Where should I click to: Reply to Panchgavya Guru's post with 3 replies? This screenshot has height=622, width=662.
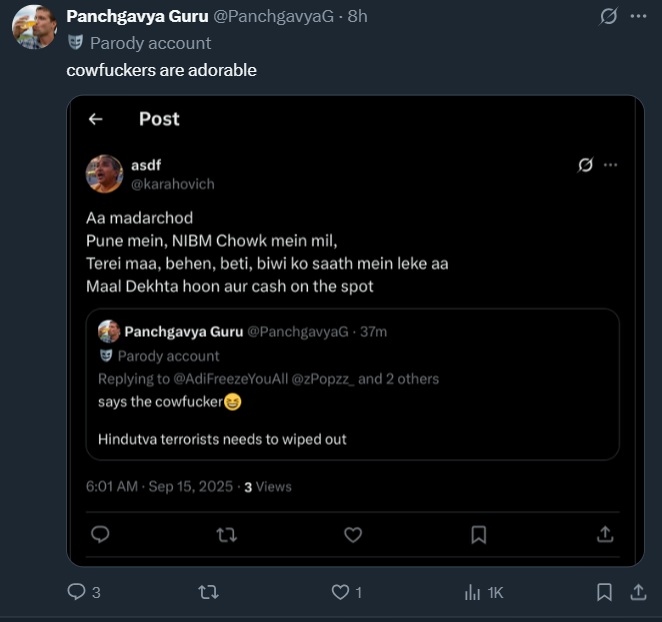(x=77, y=593)
